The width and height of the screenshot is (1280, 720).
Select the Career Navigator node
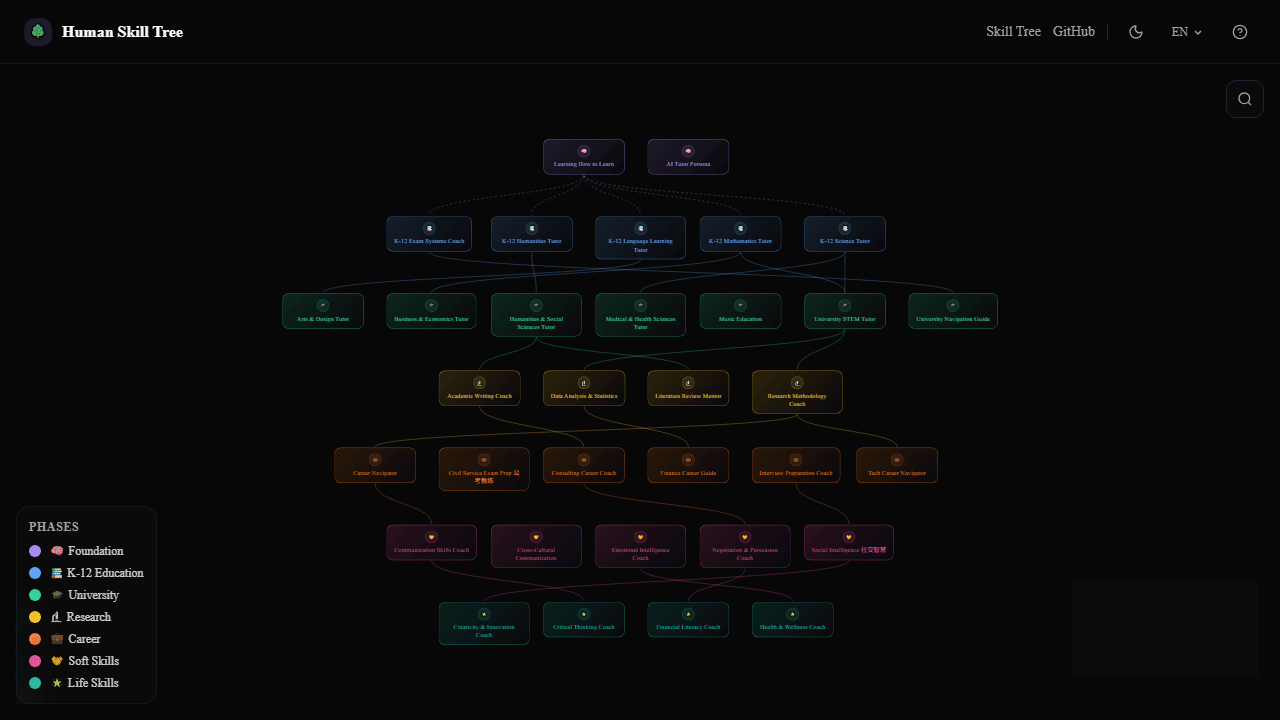coord(375,465)
